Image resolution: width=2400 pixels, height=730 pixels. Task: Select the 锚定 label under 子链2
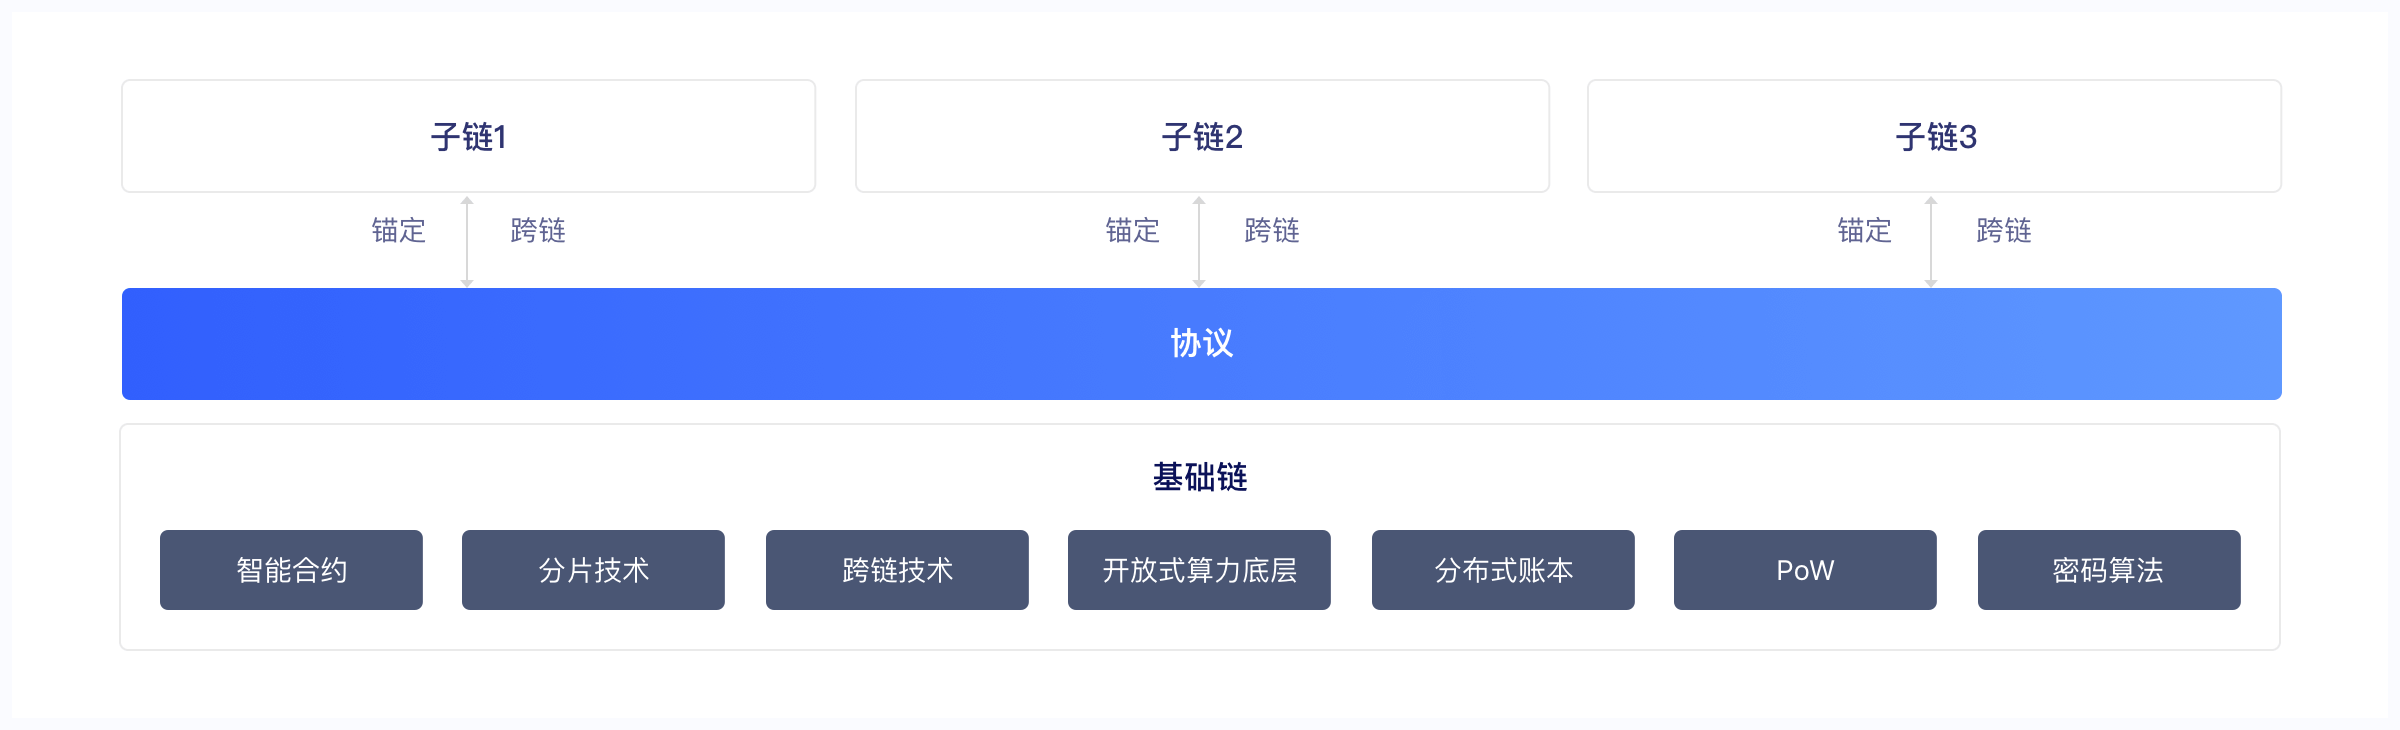point(1133,231)
